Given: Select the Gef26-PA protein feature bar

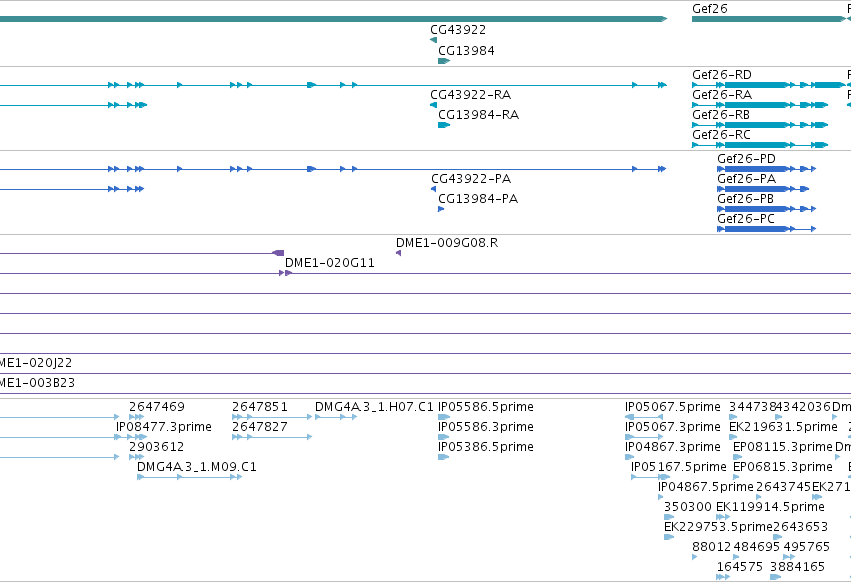Looking at the screenshot, I should pos(763,189).
